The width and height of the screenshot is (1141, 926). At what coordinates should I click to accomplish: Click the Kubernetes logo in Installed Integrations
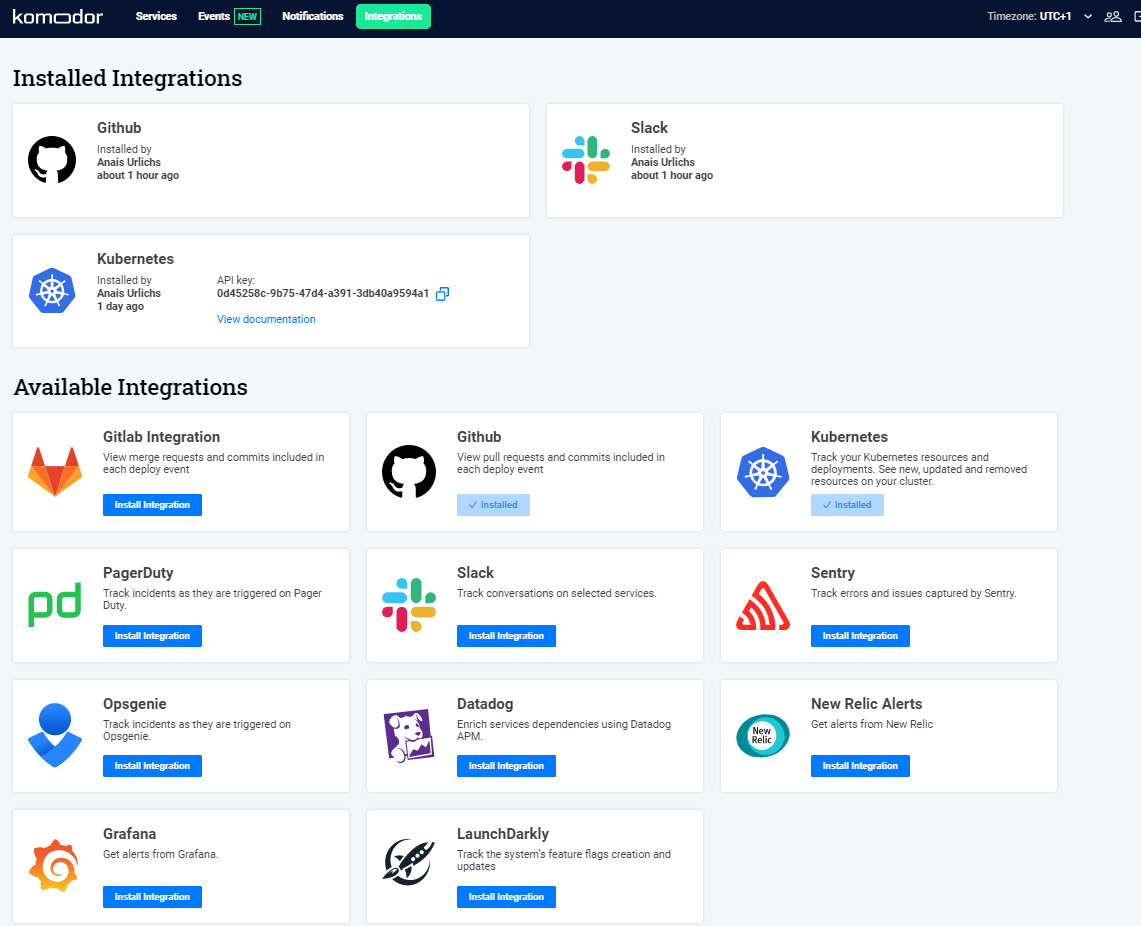(x=52, y=291)
